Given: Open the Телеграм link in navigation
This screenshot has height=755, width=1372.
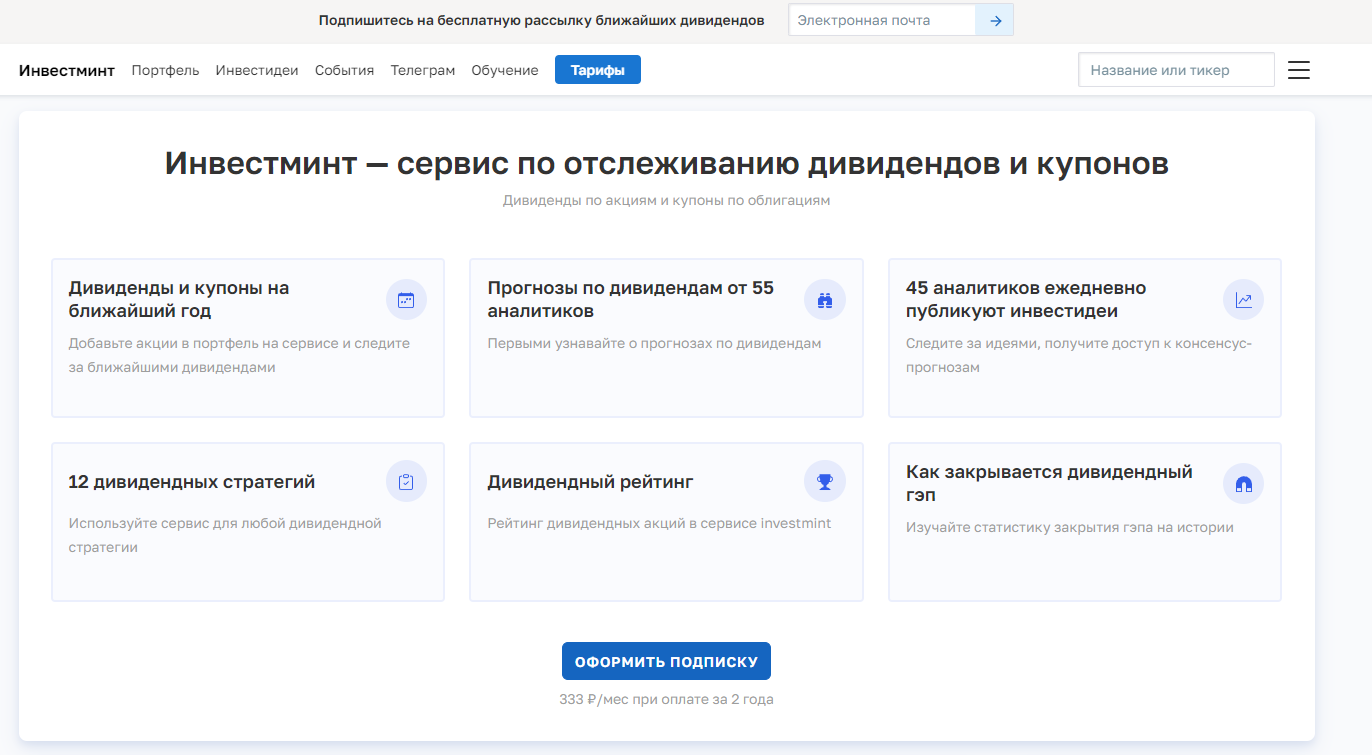Looking at the screenshot, I should pyautogui.click(x=422, y=70).
